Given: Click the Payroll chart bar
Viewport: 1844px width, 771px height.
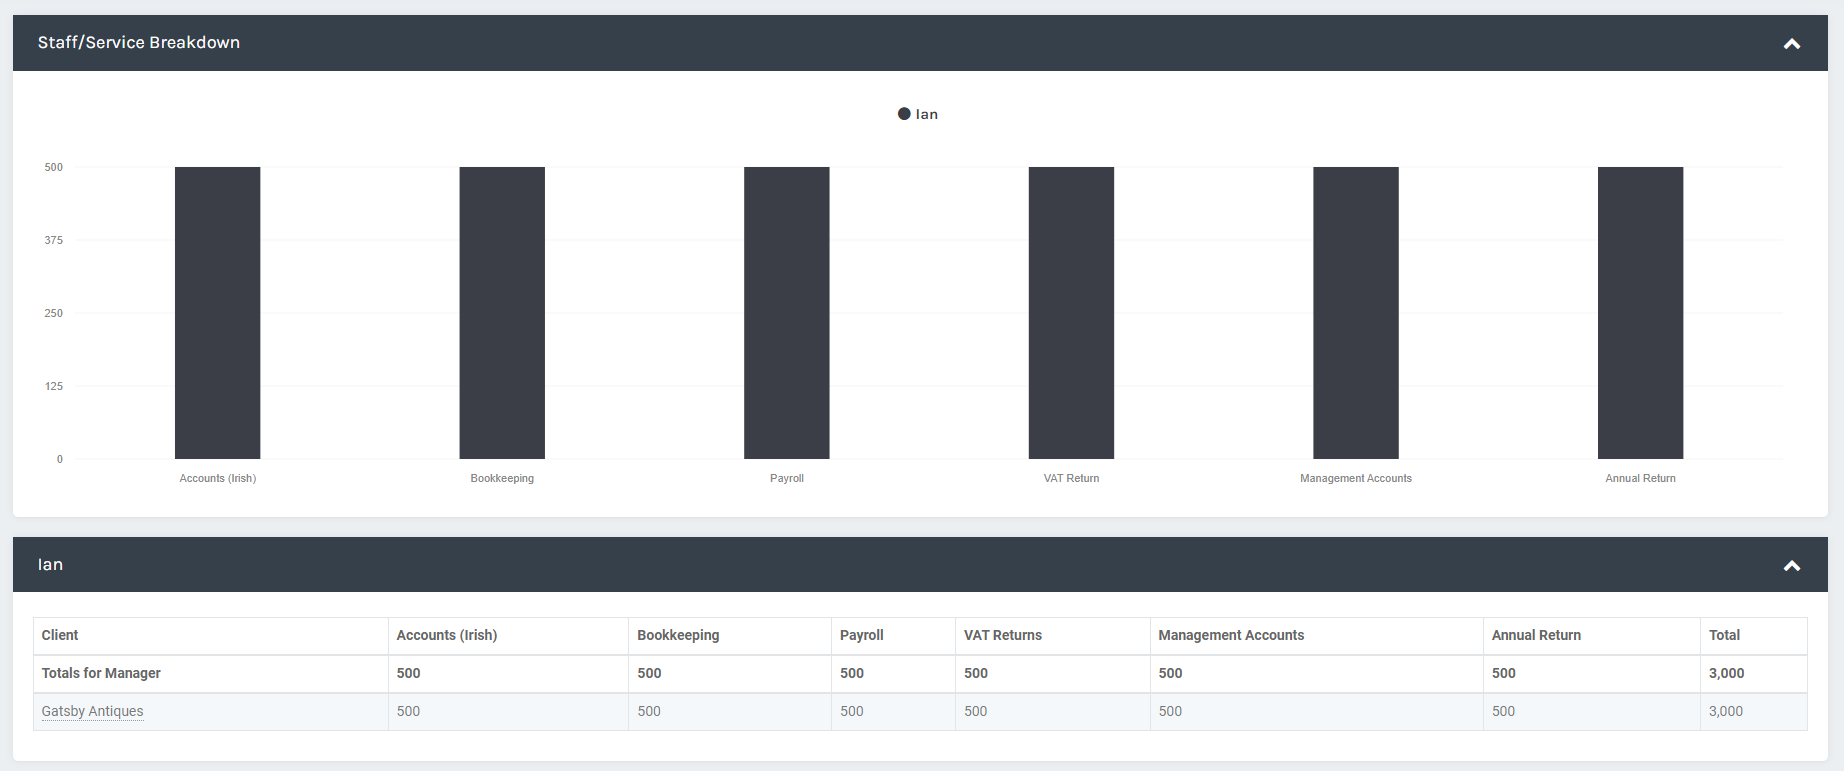Looking at the screenshot, I should point(787,313).
